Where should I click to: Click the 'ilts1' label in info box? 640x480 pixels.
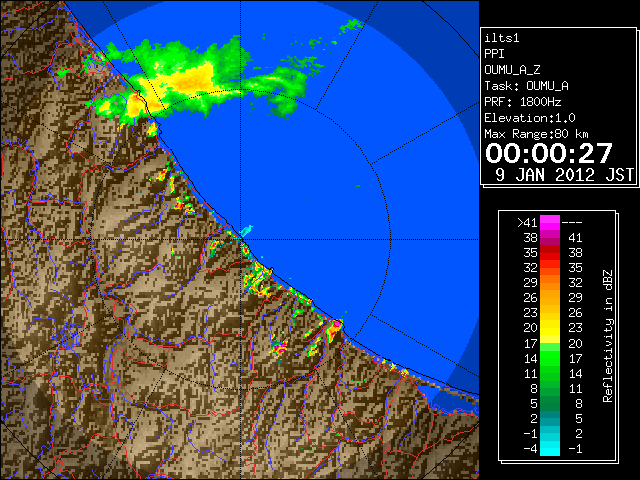pos(502,38)
